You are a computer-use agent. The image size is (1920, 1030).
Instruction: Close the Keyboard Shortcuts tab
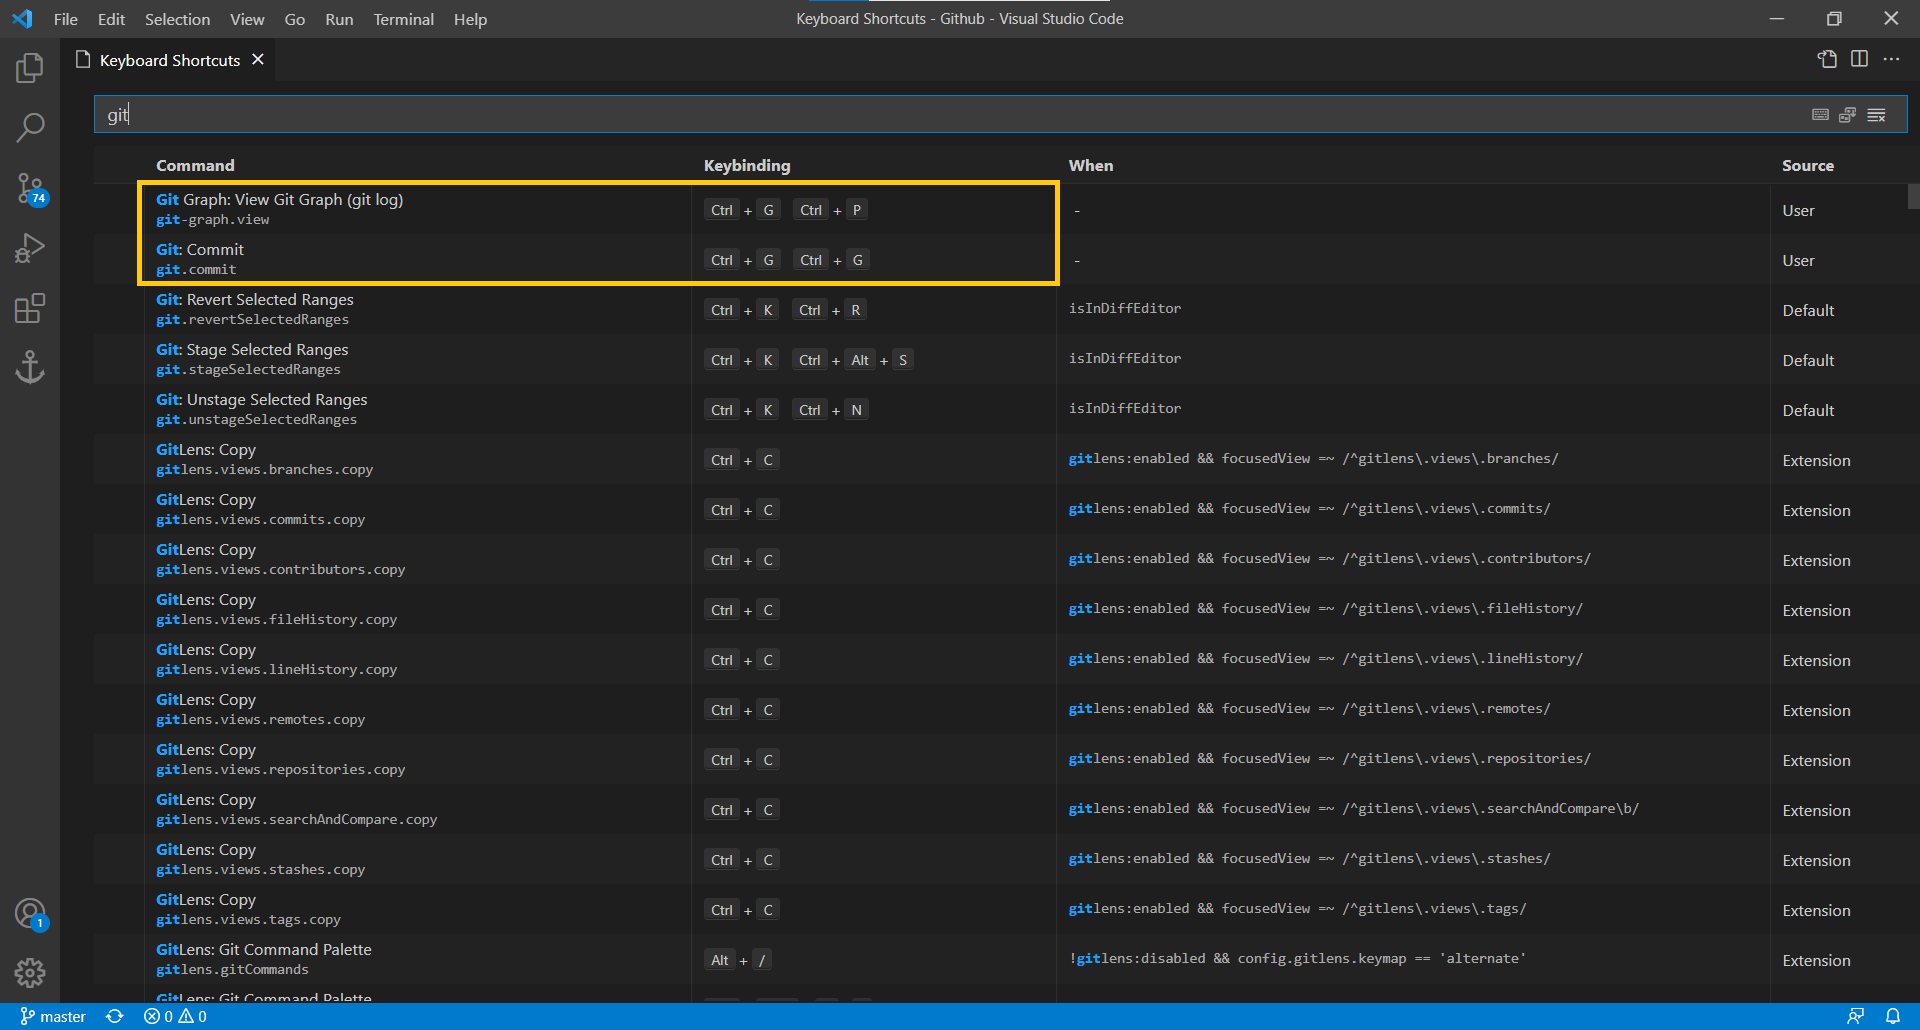258,60
